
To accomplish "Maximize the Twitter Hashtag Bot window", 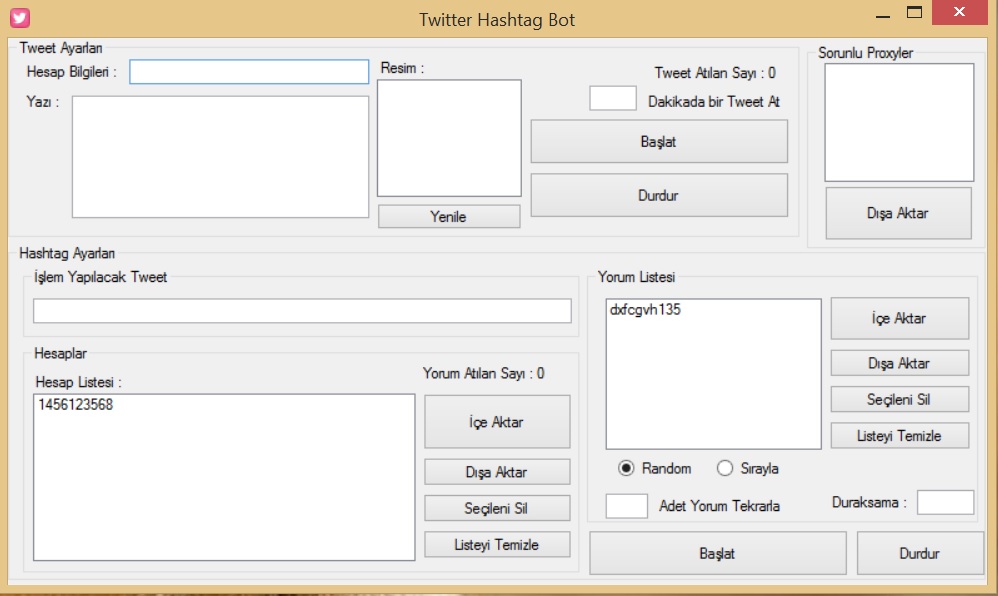I will coord(915,13).
